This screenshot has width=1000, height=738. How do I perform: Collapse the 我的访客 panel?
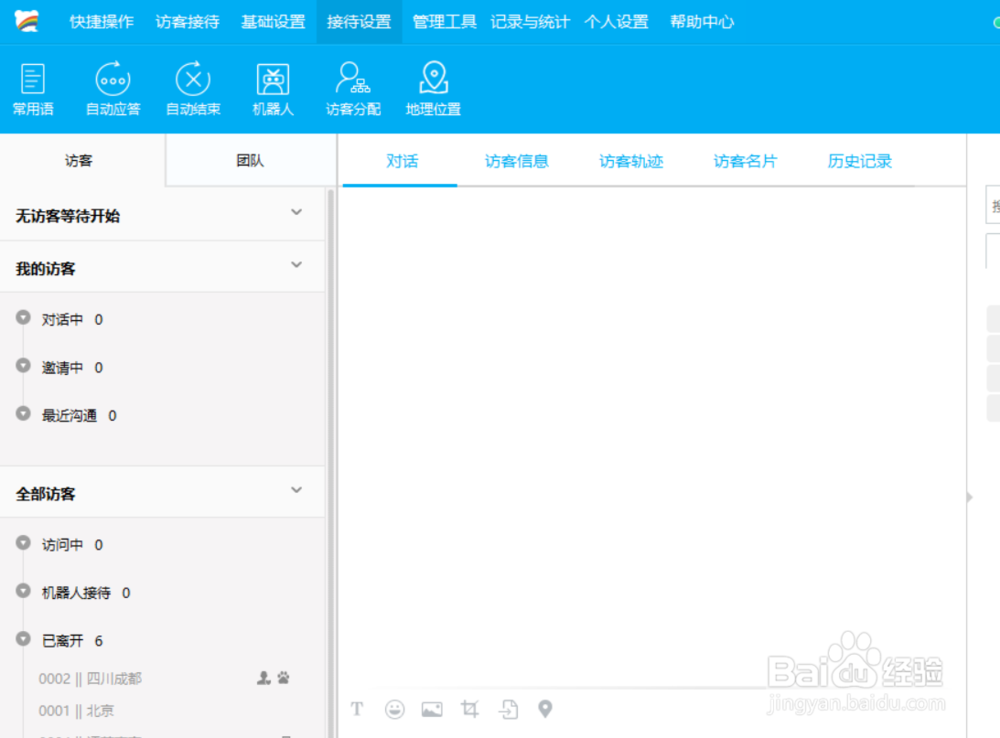pyautogui.click(x=296, y=265)
